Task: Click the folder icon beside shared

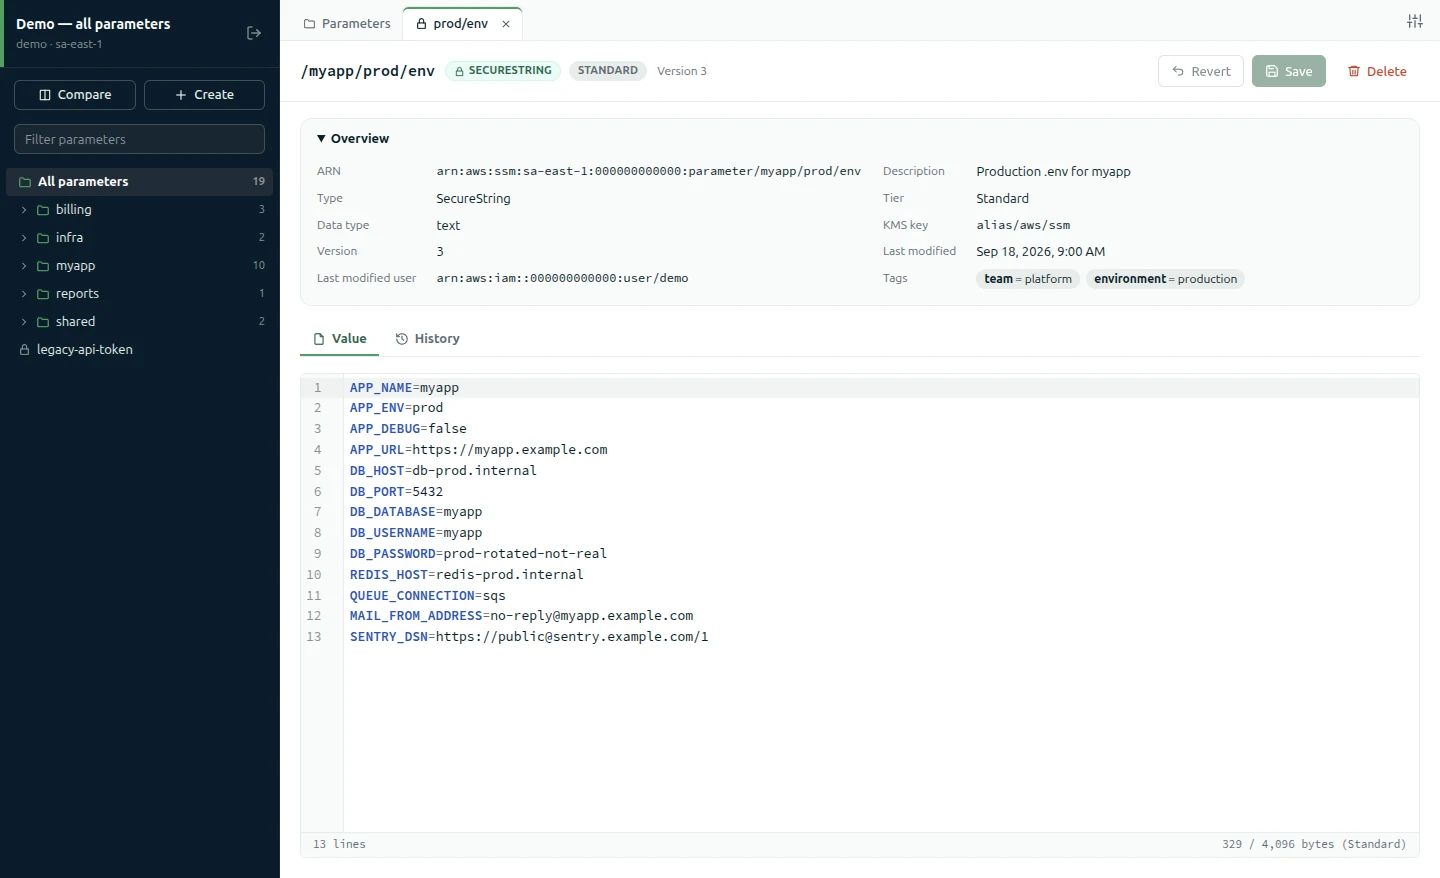Action: coord(43,322)
